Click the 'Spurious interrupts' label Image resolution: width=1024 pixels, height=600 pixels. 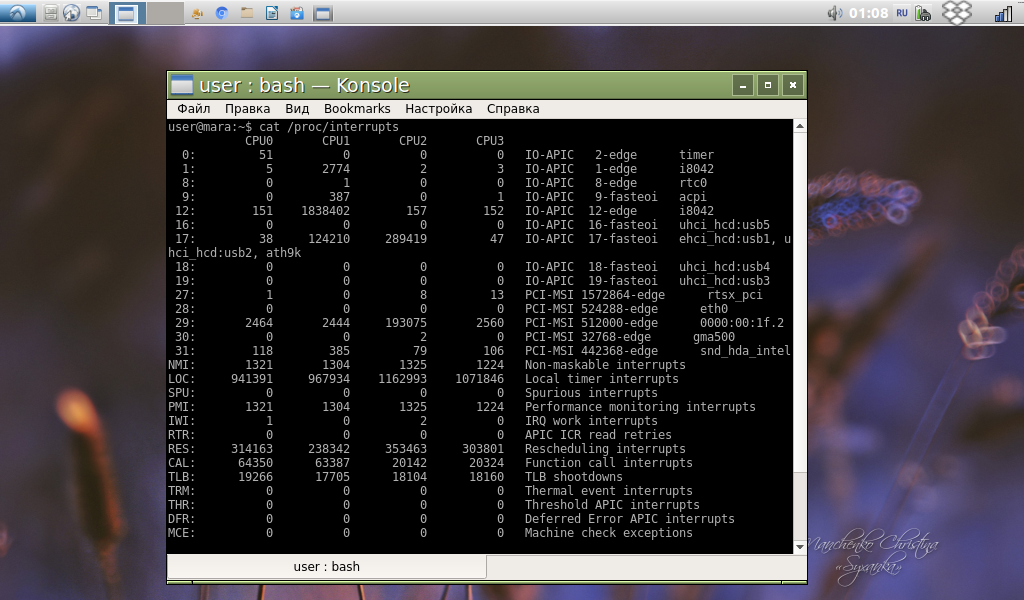(x=591, y=393)
